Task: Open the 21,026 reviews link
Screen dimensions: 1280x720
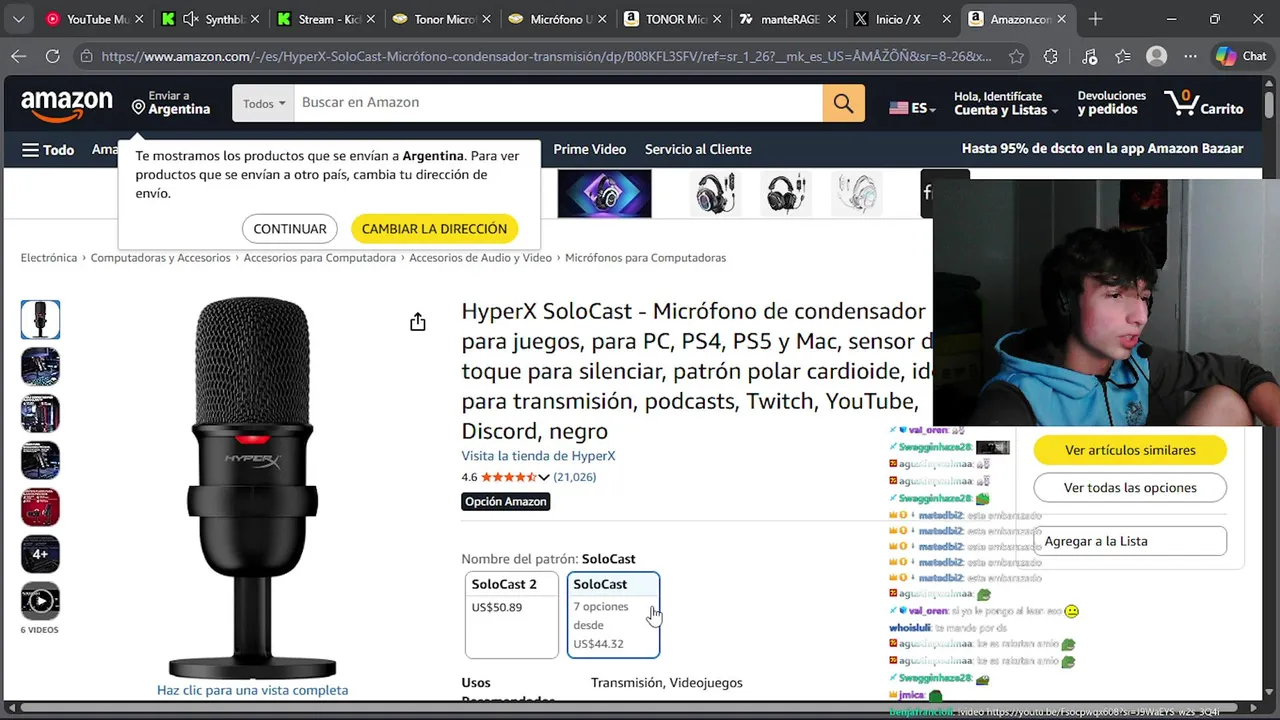Action: click(575, 477)
